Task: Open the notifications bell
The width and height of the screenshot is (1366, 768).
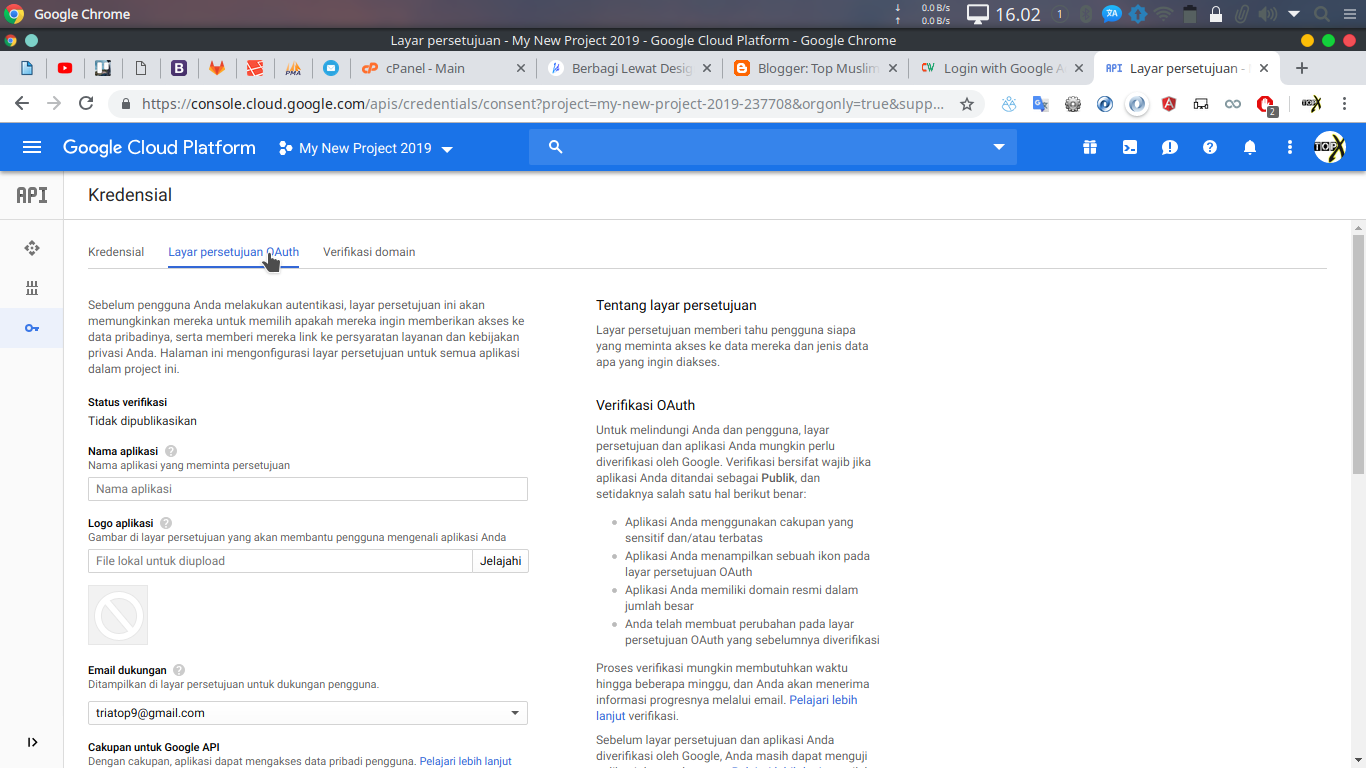Action: (1249, 147)
